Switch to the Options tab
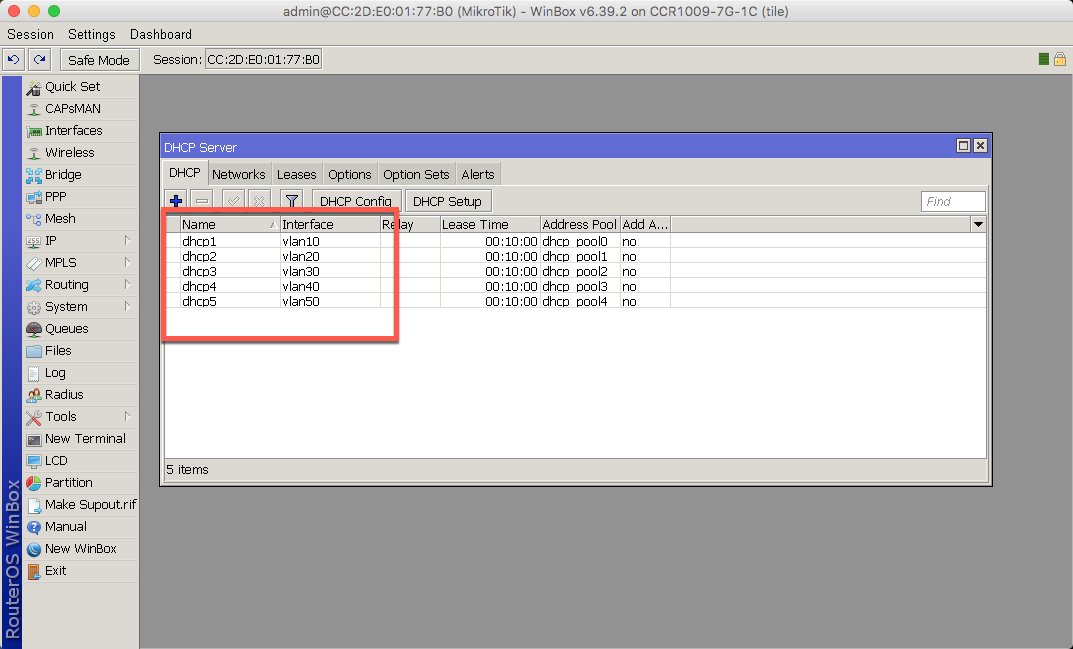This screenshot has height=649, width=1073. [350, 174]
